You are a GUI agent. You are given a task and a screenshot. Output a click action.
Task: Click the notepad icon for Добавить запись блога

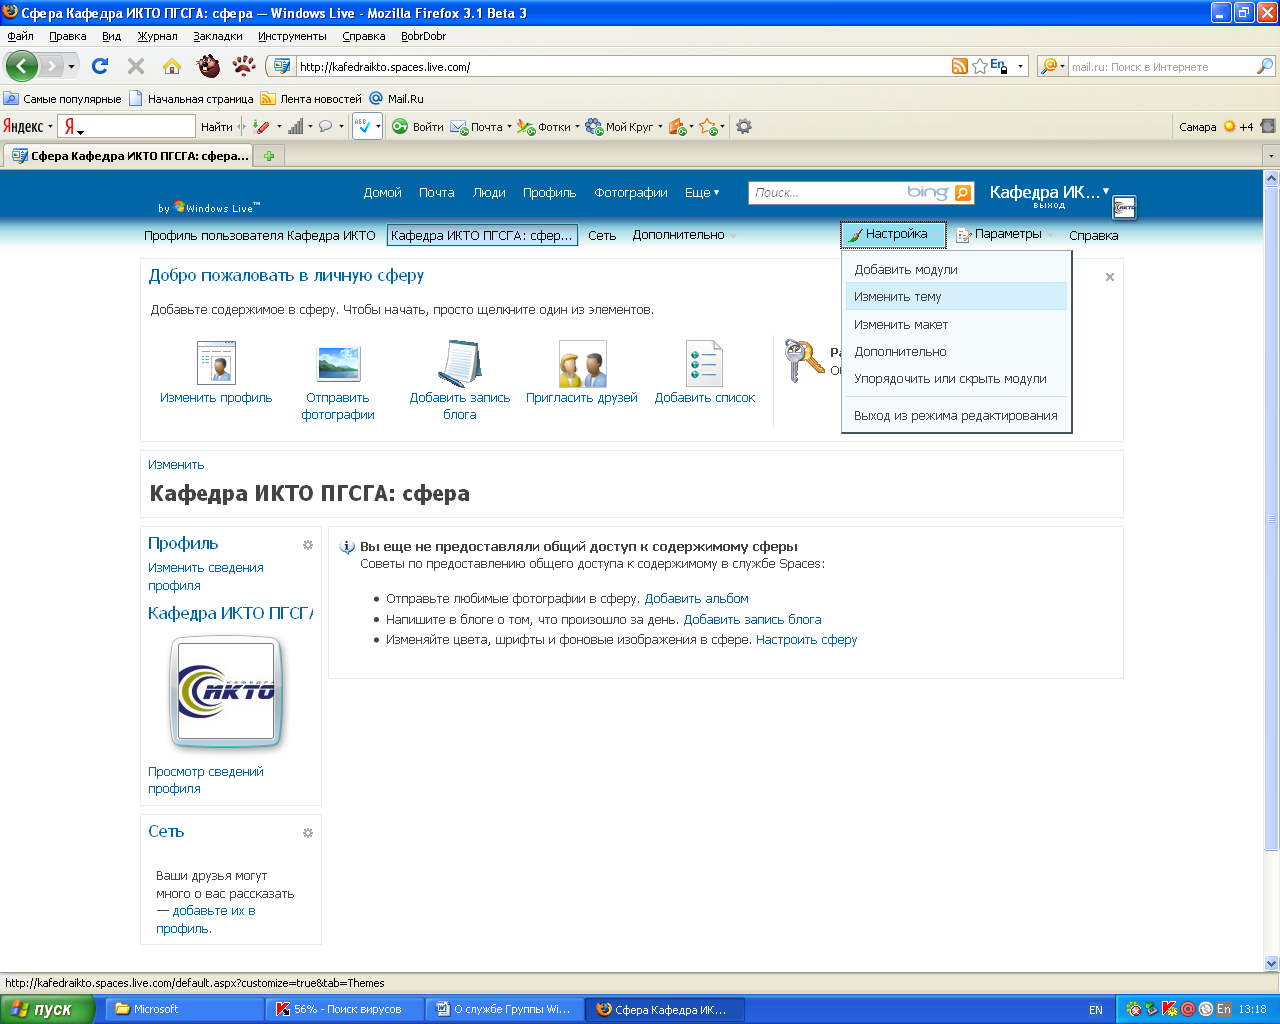click(x=460, y=363)
